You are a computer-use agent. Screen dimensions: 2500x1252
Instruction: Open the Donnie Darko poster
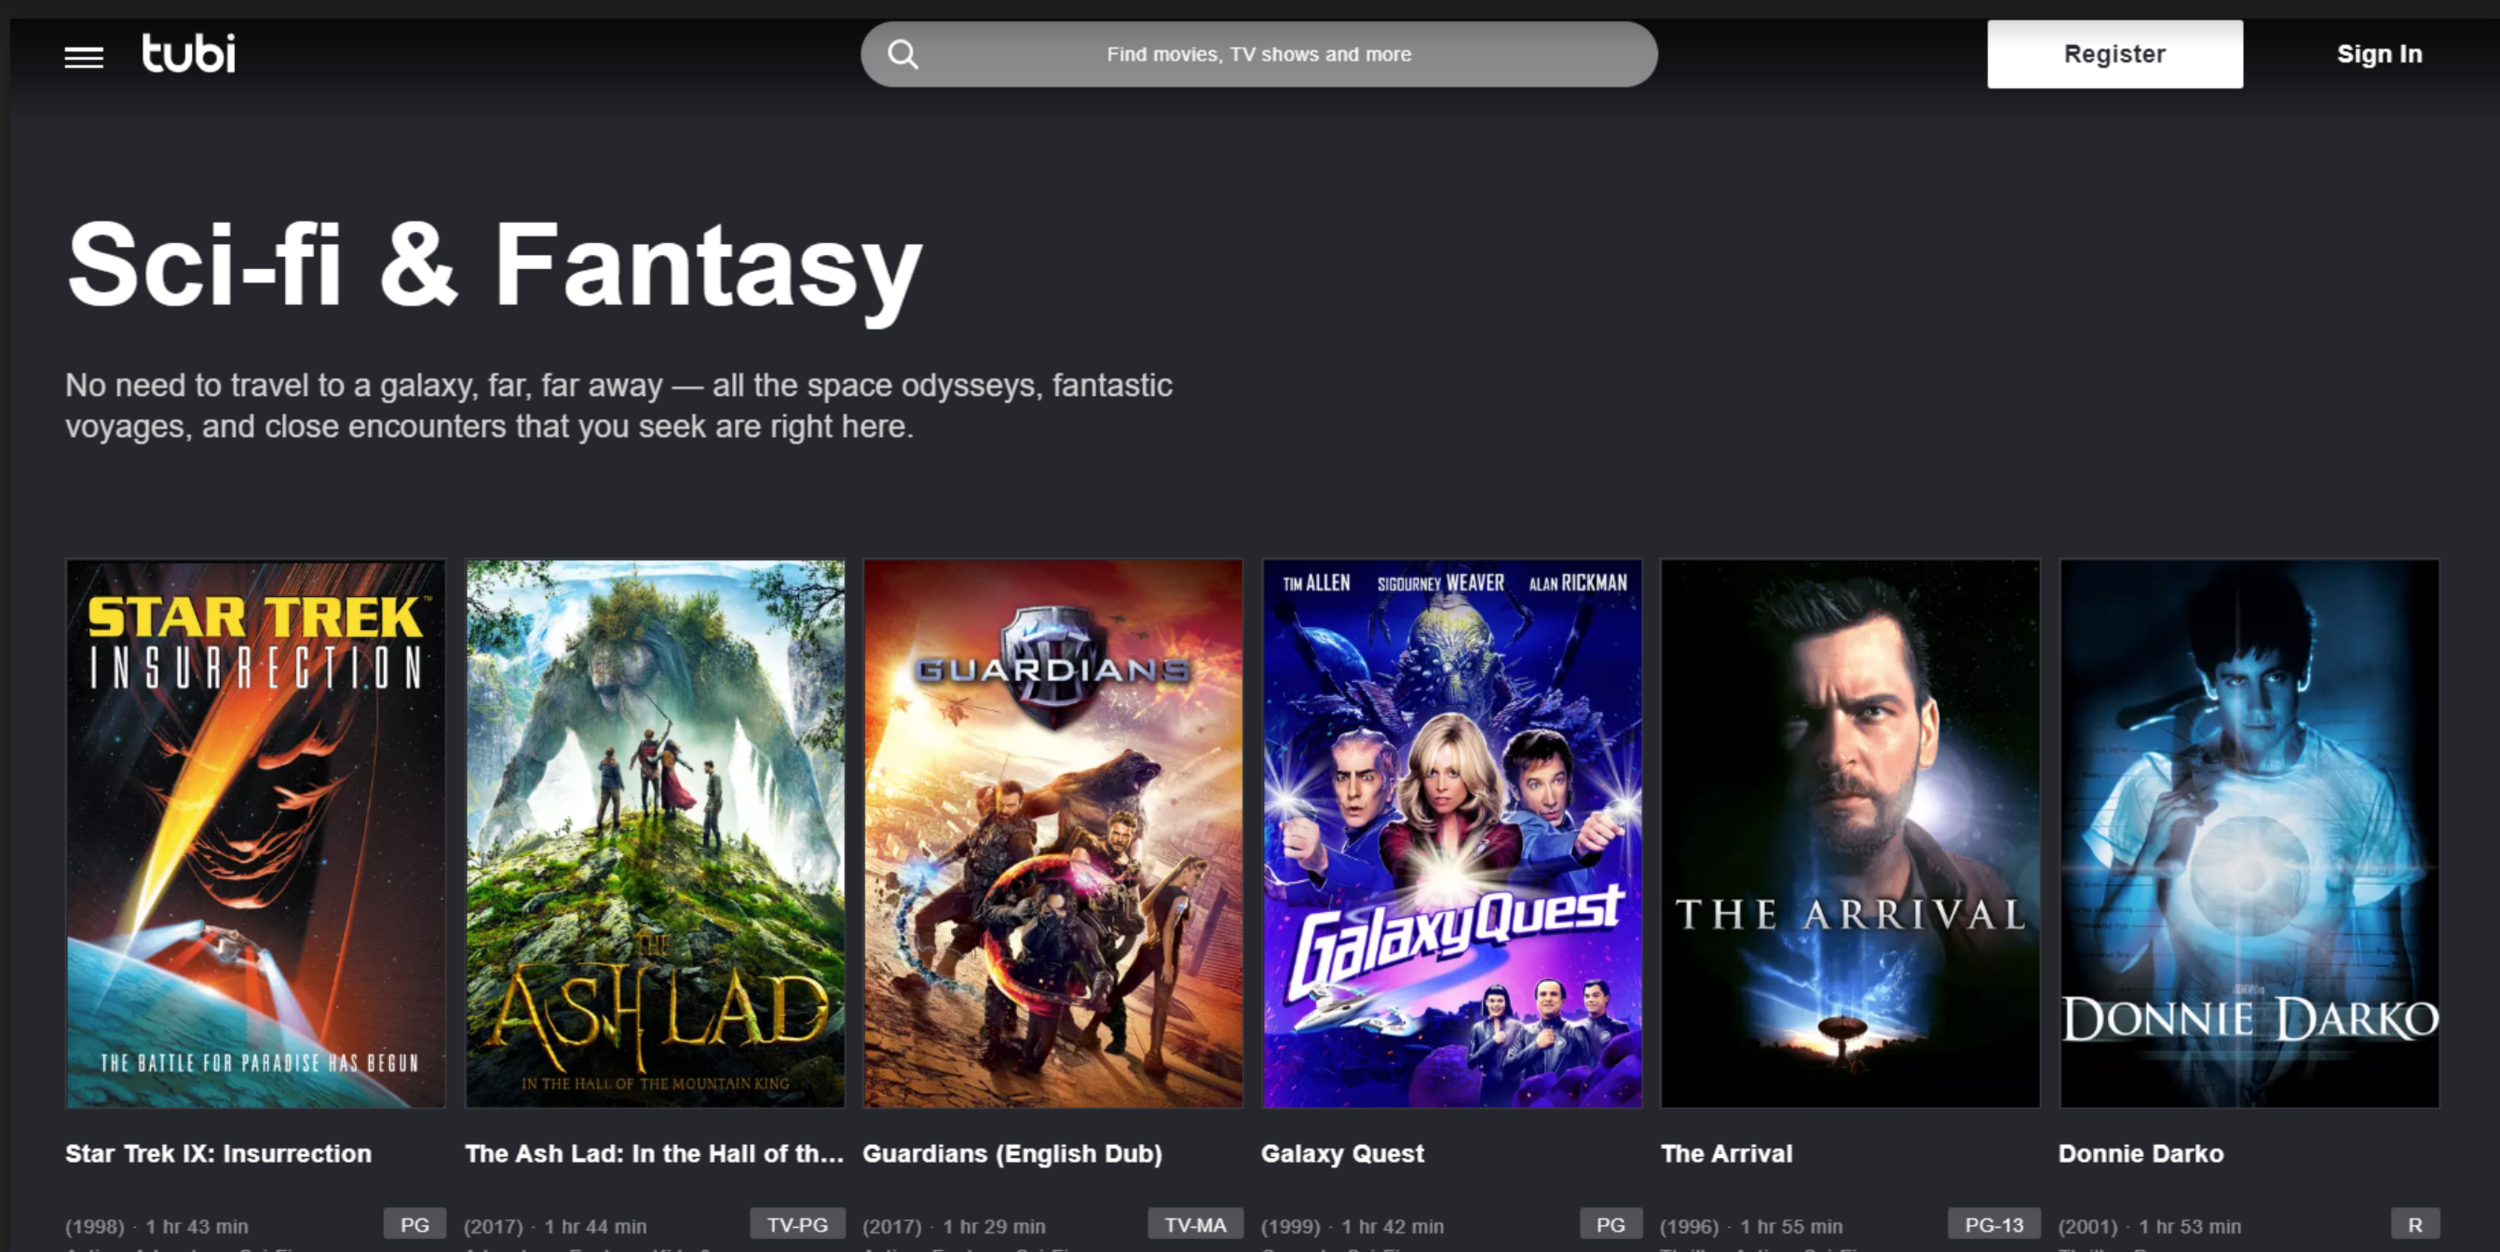pyautogui.click(x=2248, y=832)
